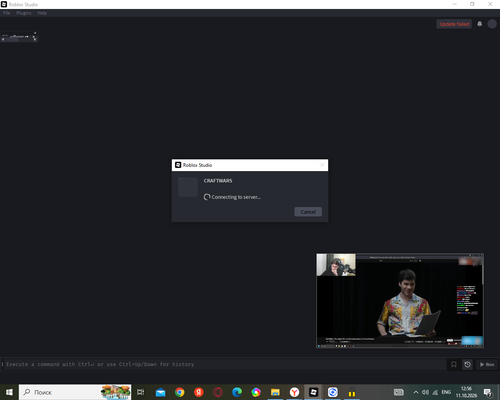The image size is (500, 400).
Task: Open the notifications bell icon
Action: tap(480, 24)
